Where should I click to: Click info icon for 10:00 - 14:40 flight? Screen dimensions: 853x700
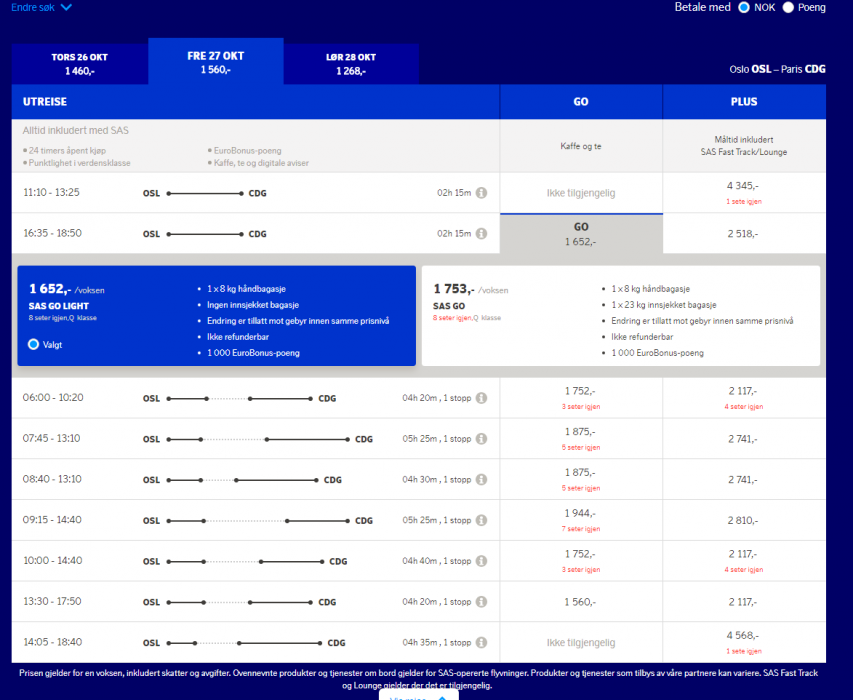point(481,562)
